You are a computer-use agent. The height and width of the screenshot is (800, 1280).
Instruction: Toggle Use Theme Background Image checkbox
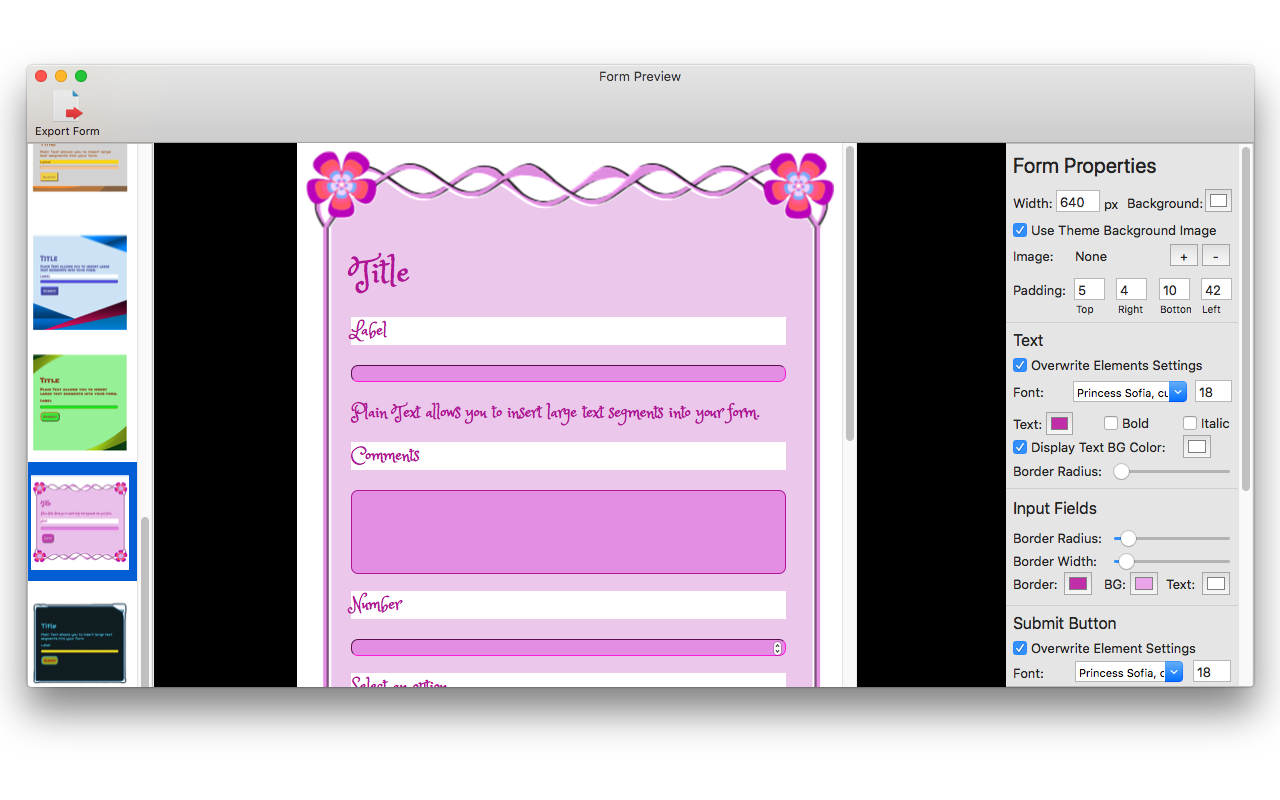pos(1020,230)
